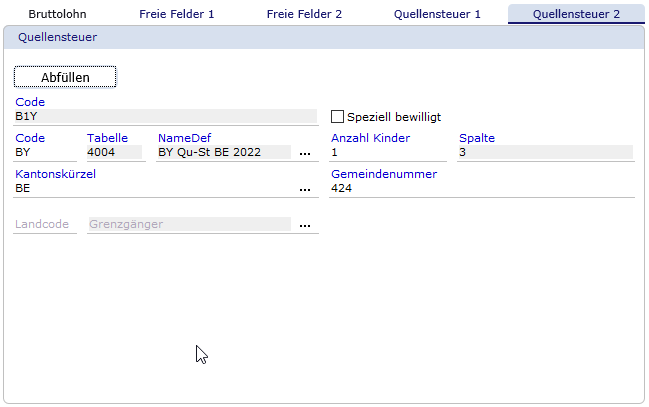Open the Grenzgänger lookup ellipsis button
649x407 pixels.
305,225
